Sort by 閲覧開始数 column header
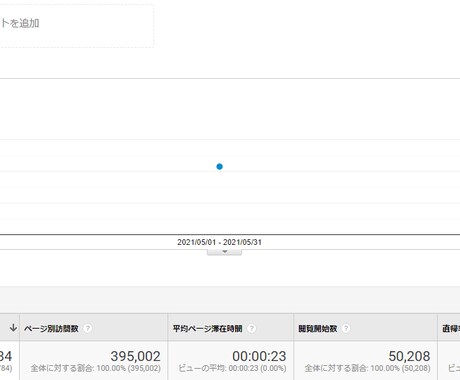The image size is (460, 380). [x=318, y=329]
